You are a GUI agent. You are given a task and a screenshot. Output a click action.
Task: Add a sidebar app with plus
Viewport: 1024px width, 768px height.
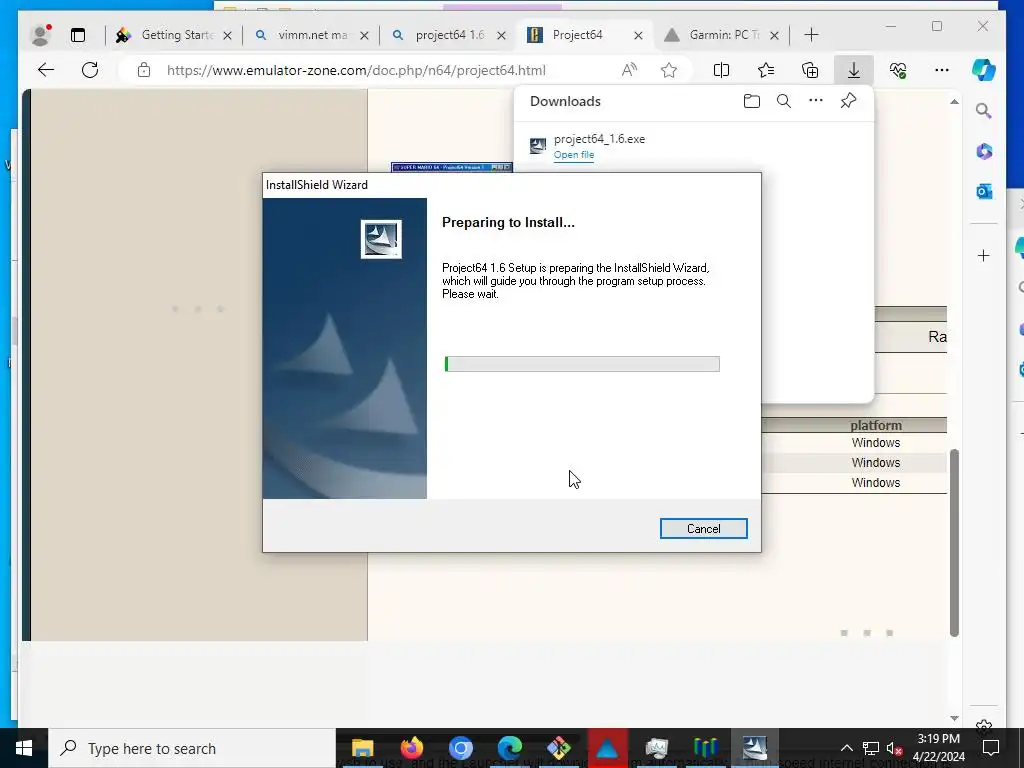click(984, 255)
